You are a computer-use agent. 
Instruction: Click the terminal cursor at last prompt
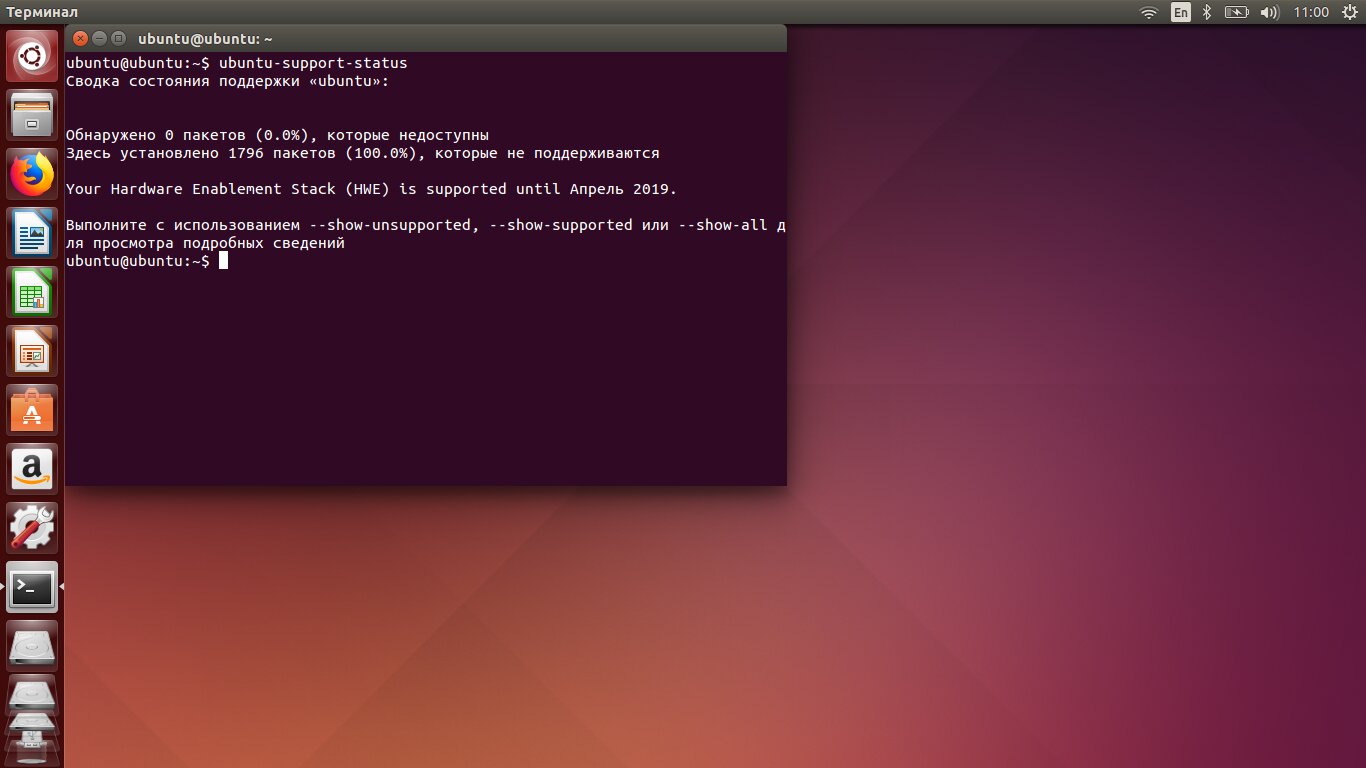pyautogui.click(x=224, y=261)
